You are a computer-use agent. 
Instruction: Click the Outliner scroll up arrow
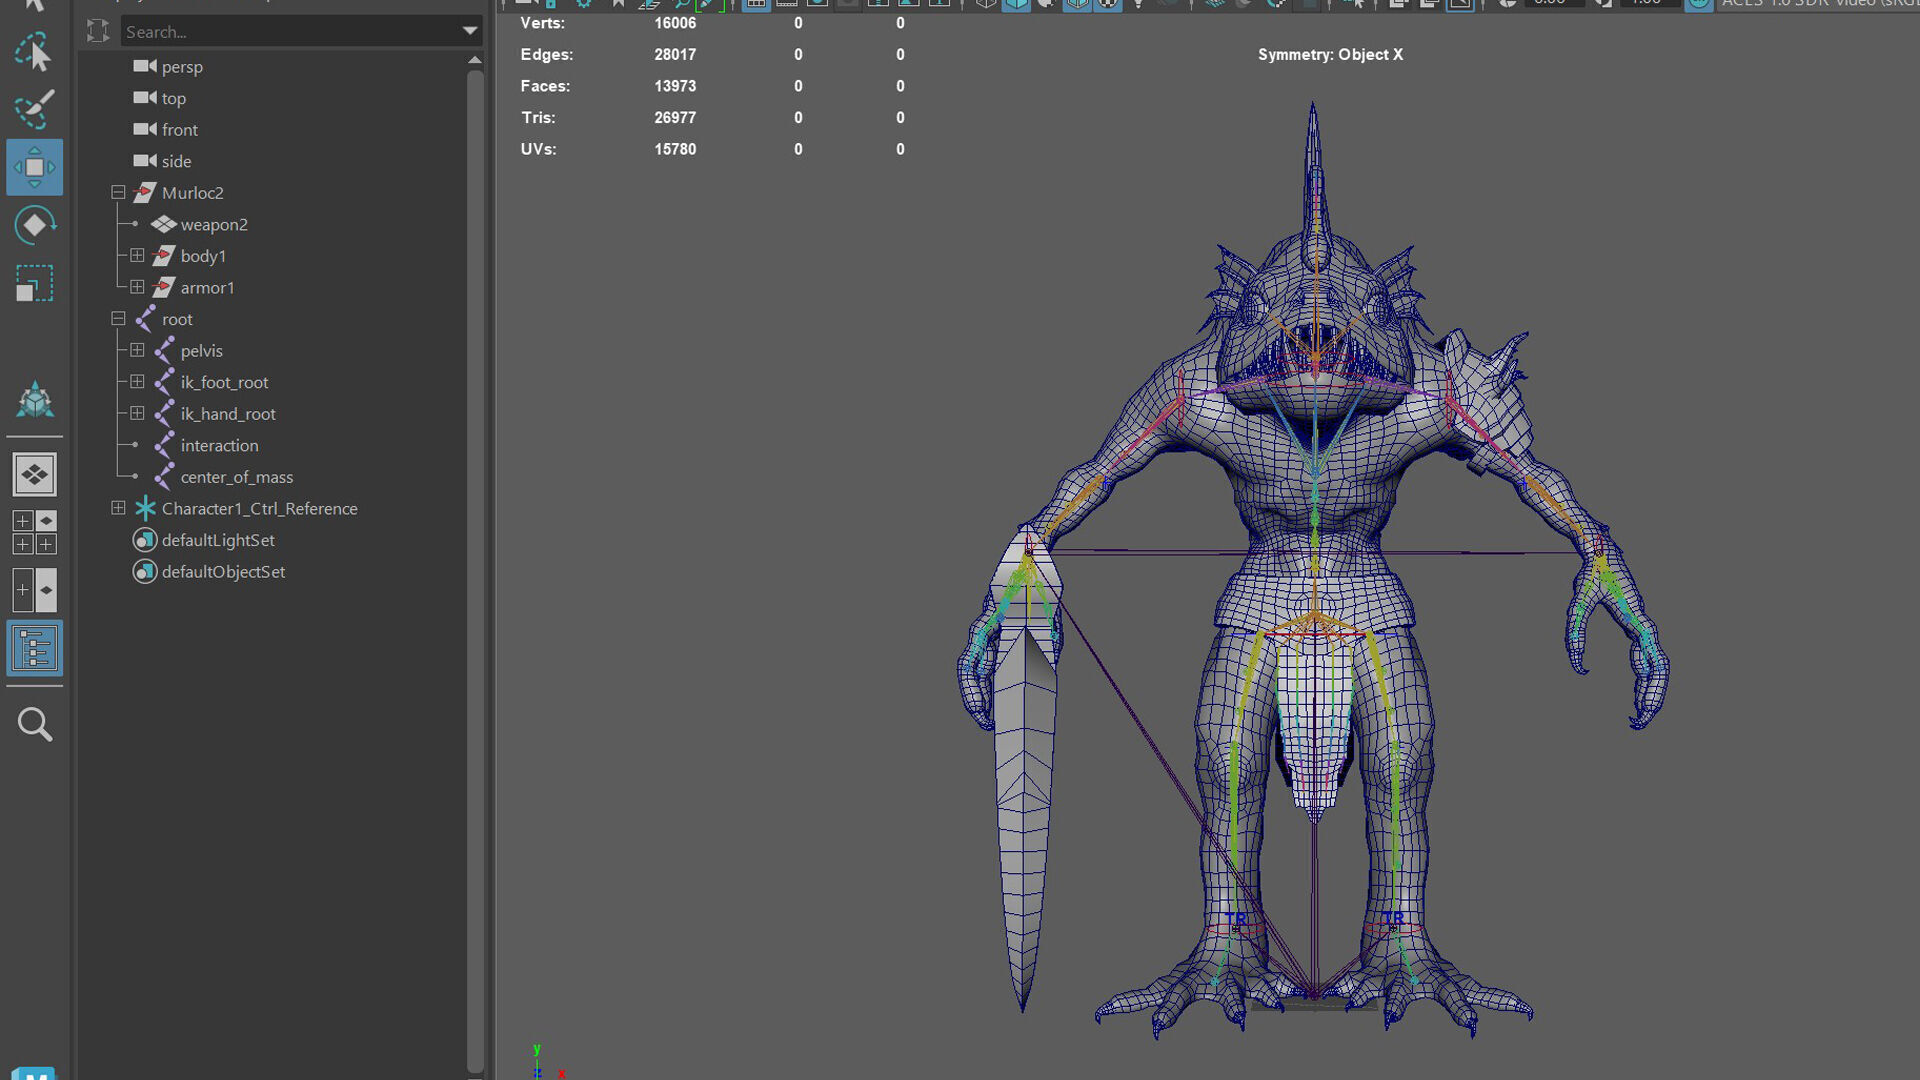tap(475, 60)
